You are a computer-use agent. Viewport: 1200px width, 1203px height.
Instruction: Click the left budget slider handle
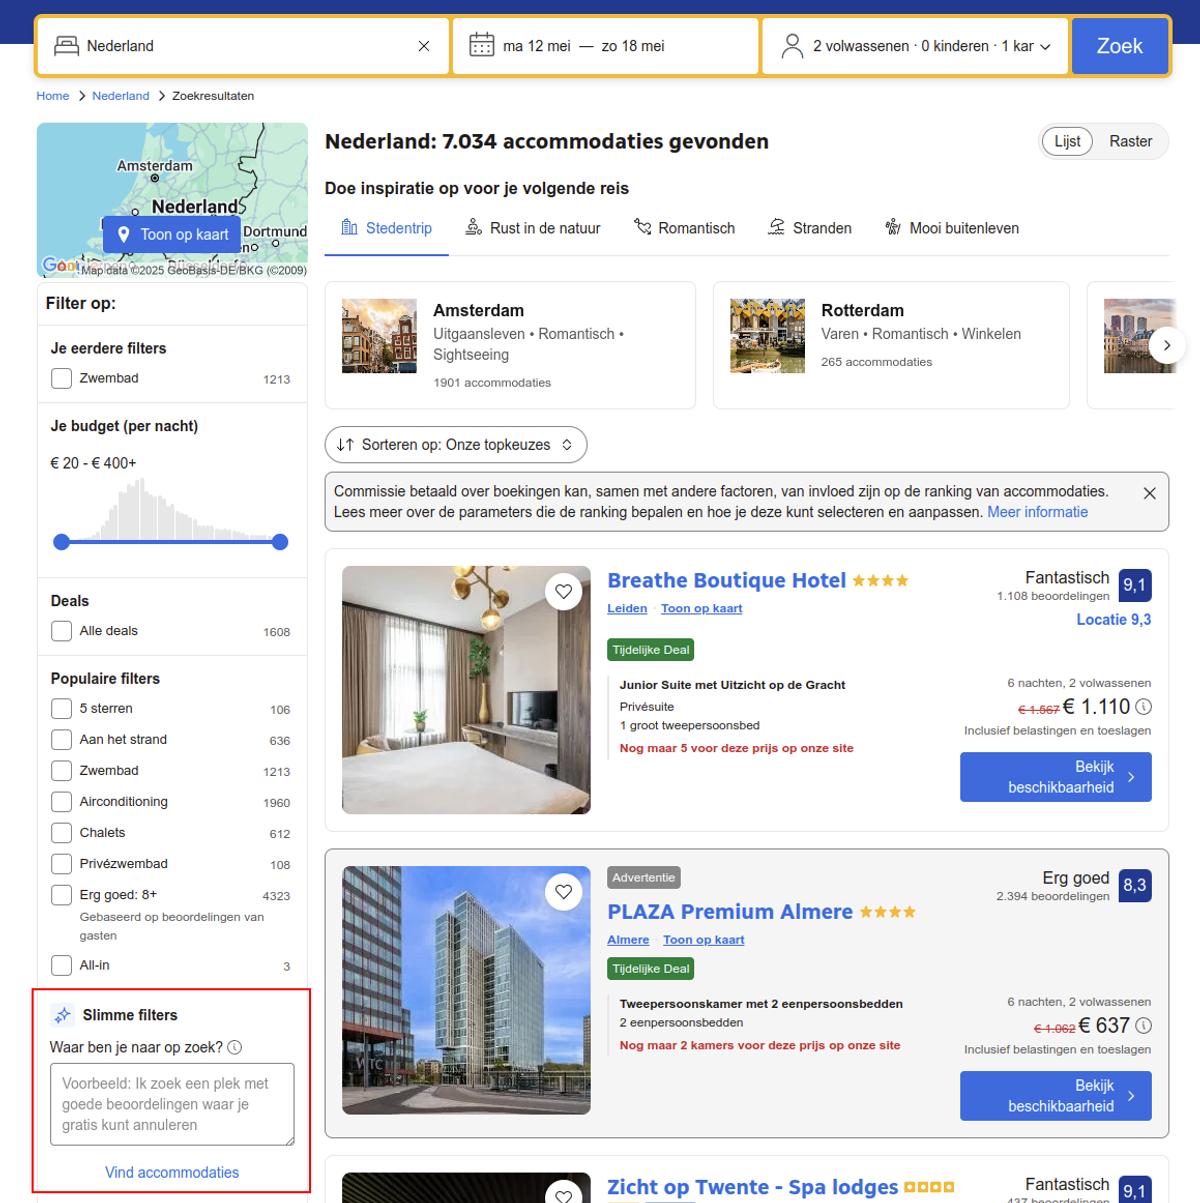(62, 542)
